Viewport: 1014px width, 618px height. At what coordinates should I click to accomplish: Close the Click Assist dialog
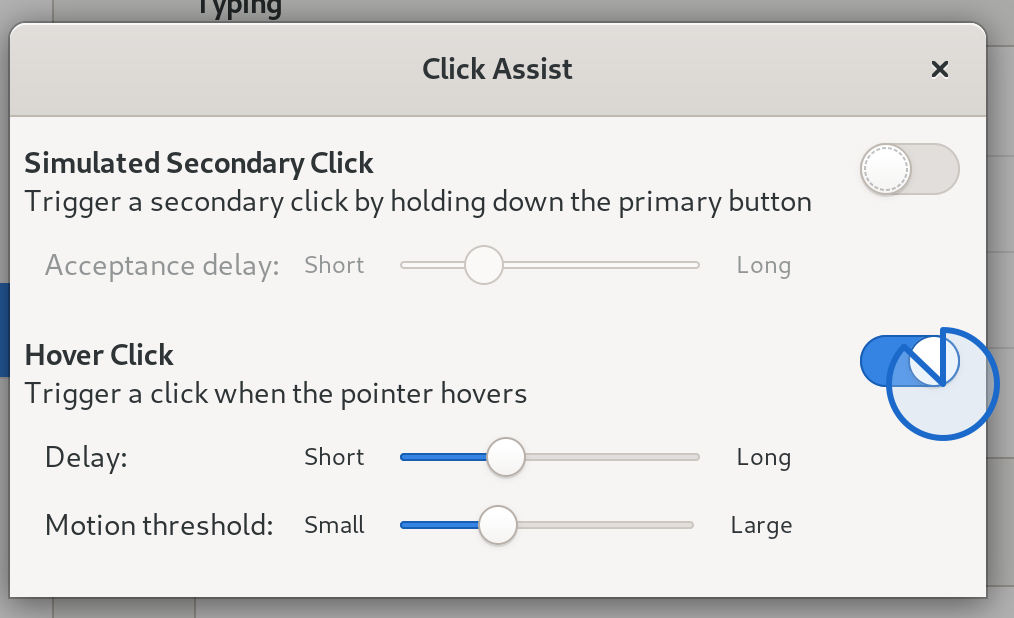point(940,69)
